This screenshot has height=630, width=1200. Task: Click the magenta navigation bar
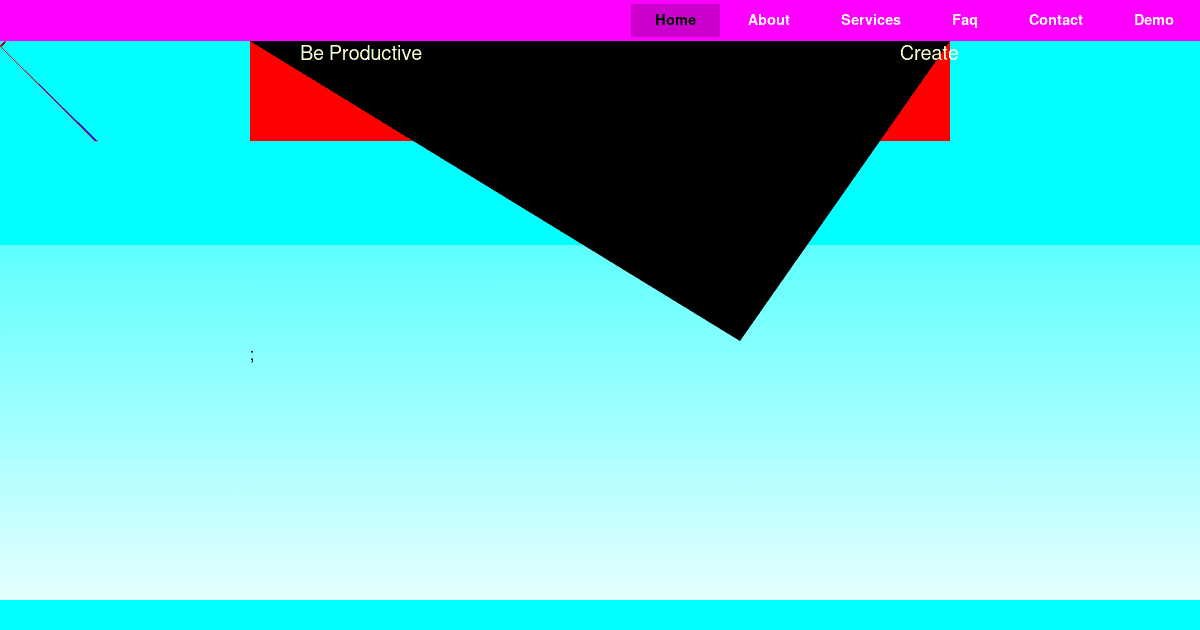300,20
